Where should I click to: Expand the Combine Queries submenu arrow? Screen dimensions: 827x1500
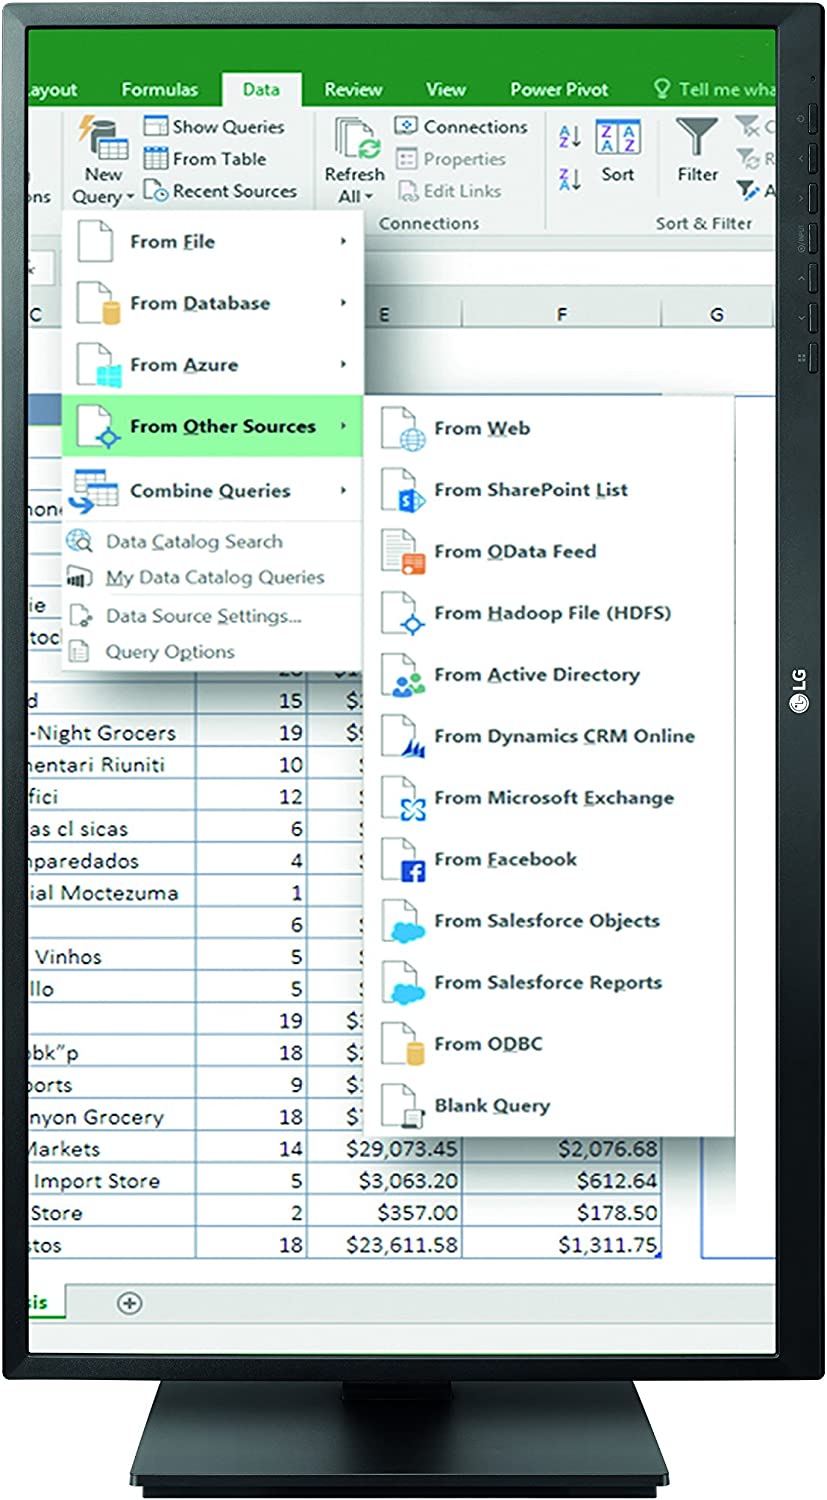(x=343, y=490)
